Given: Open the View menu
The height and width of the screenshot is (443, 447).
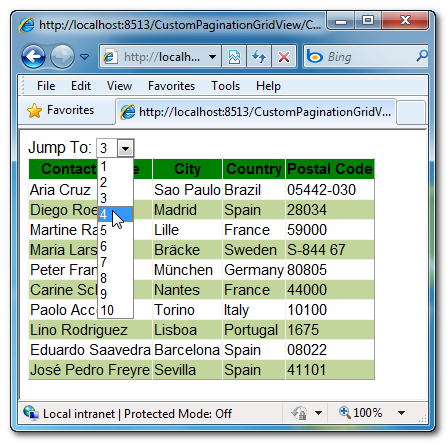Looking at the screenshot, I should (119, 86).
